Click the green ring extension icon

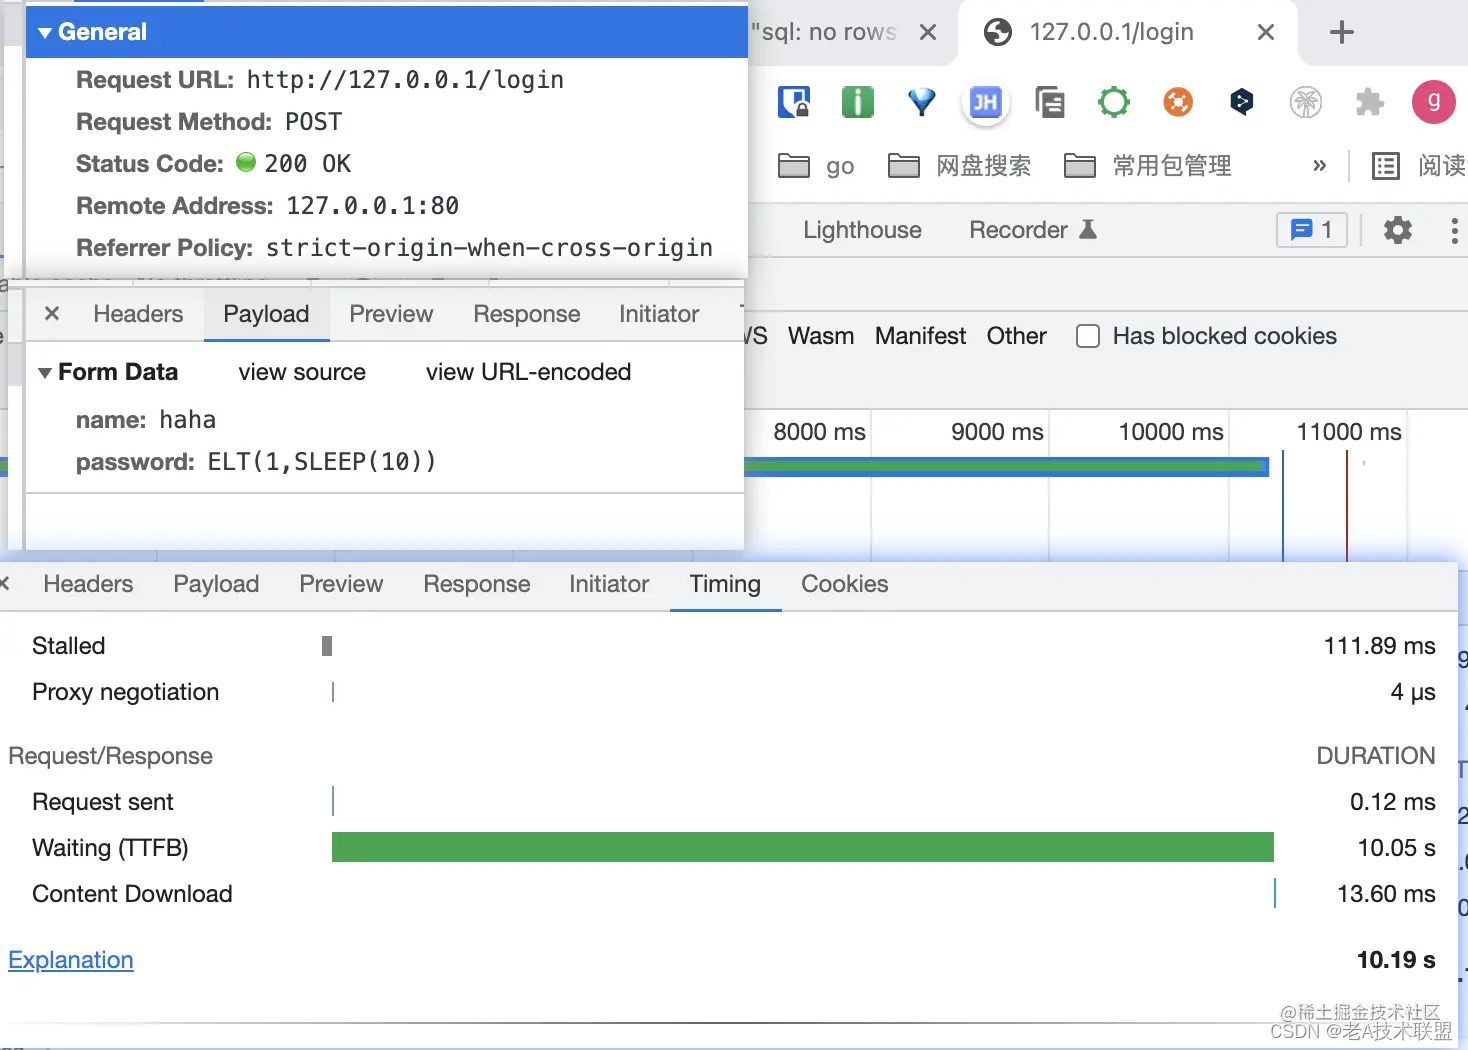(x=1114, y=102)
